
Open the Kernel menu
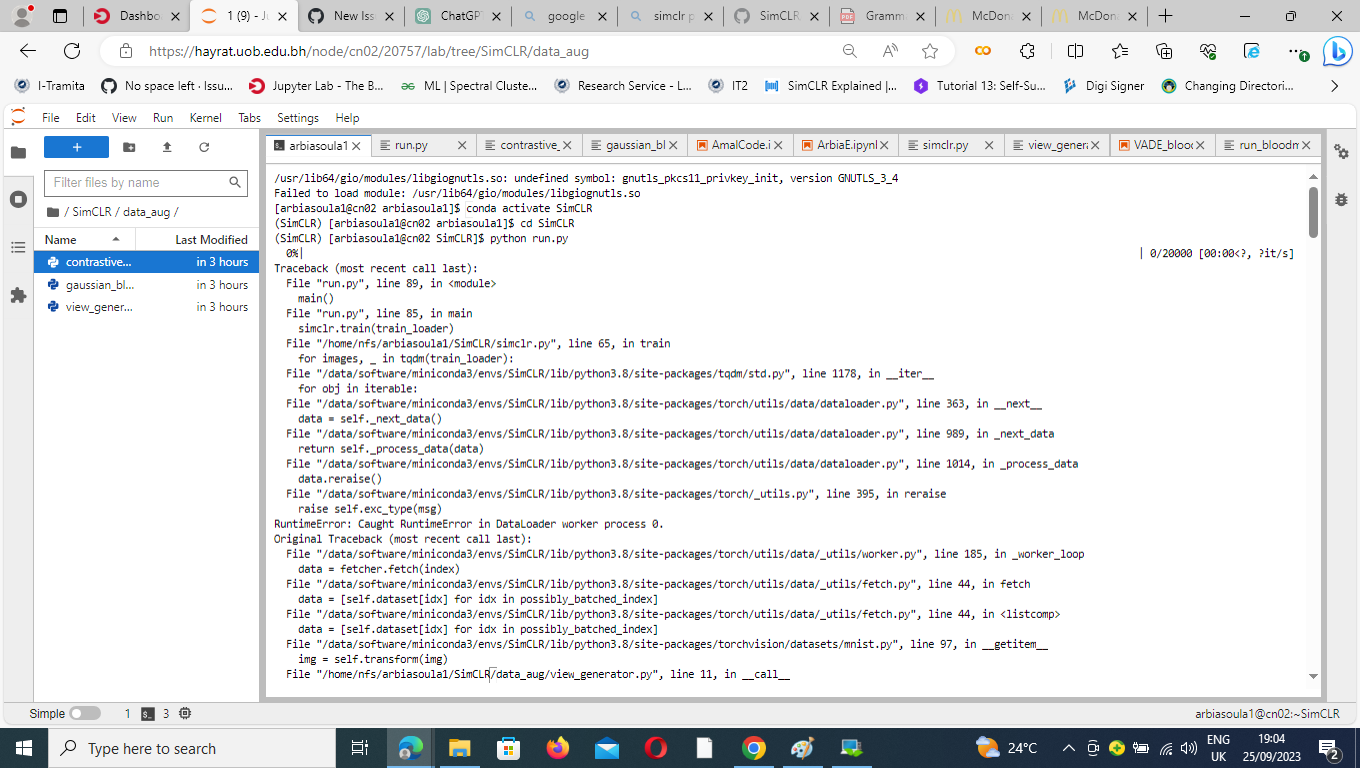coord(205,118)
